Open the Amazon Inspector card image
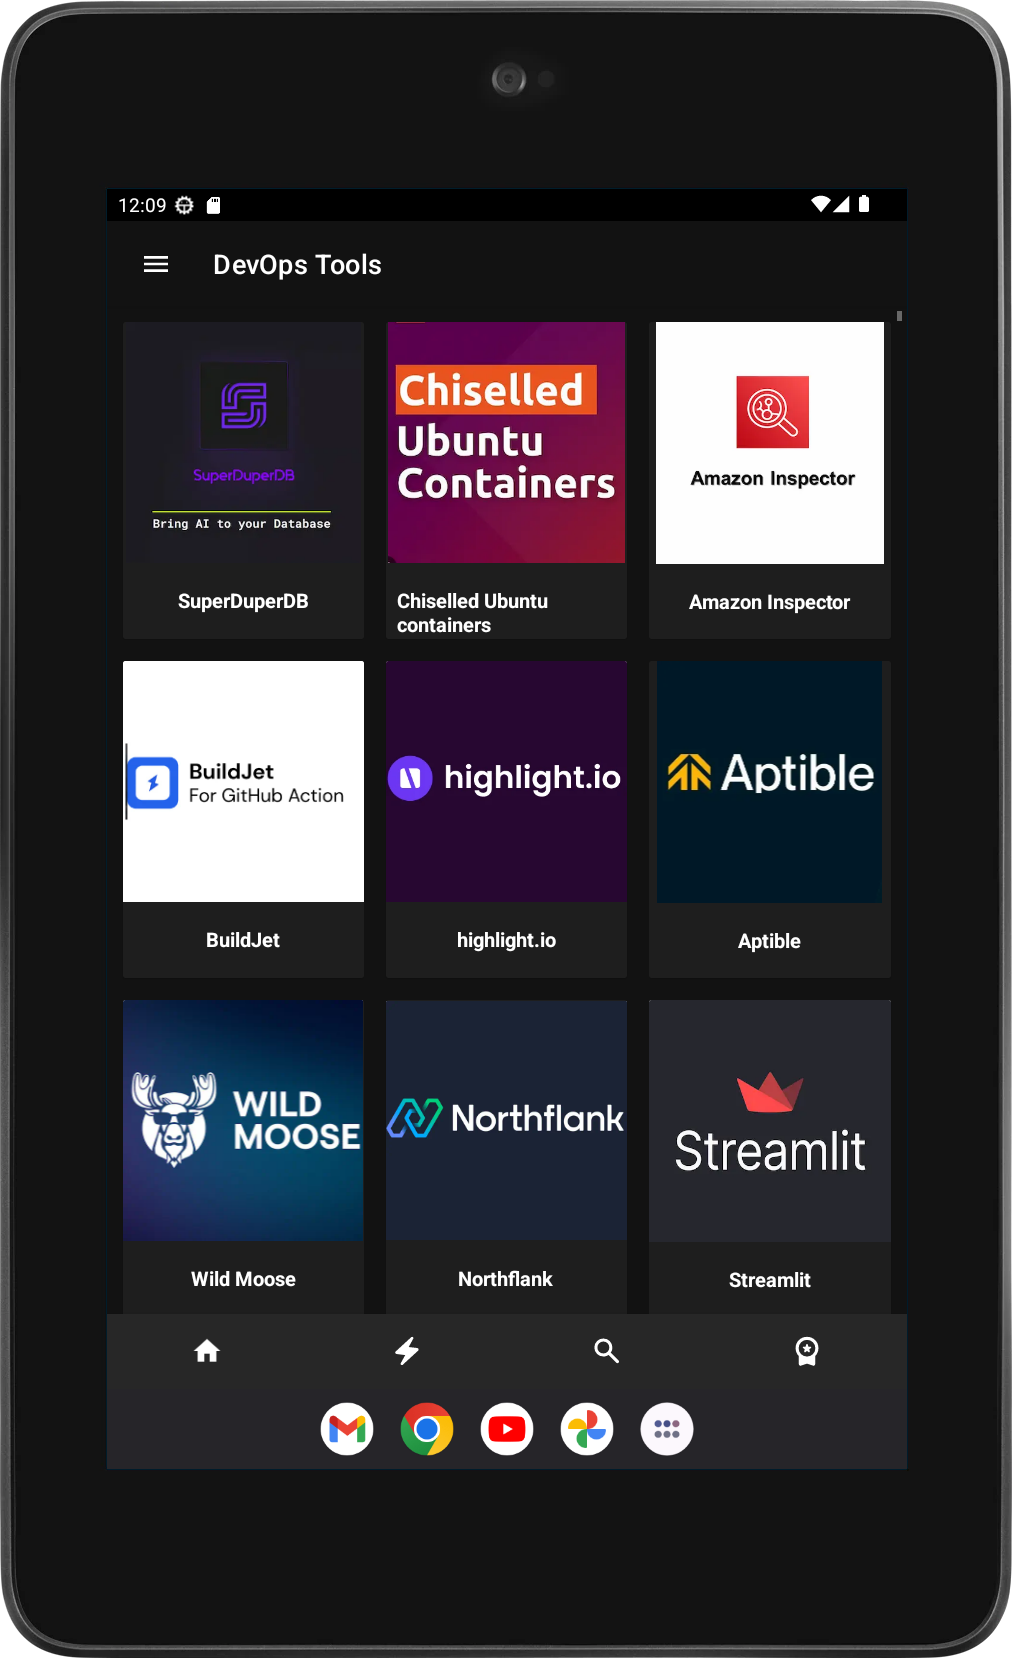This screenshot has width=1012, height=1658. pyautogui.click(x=770, y=443)
